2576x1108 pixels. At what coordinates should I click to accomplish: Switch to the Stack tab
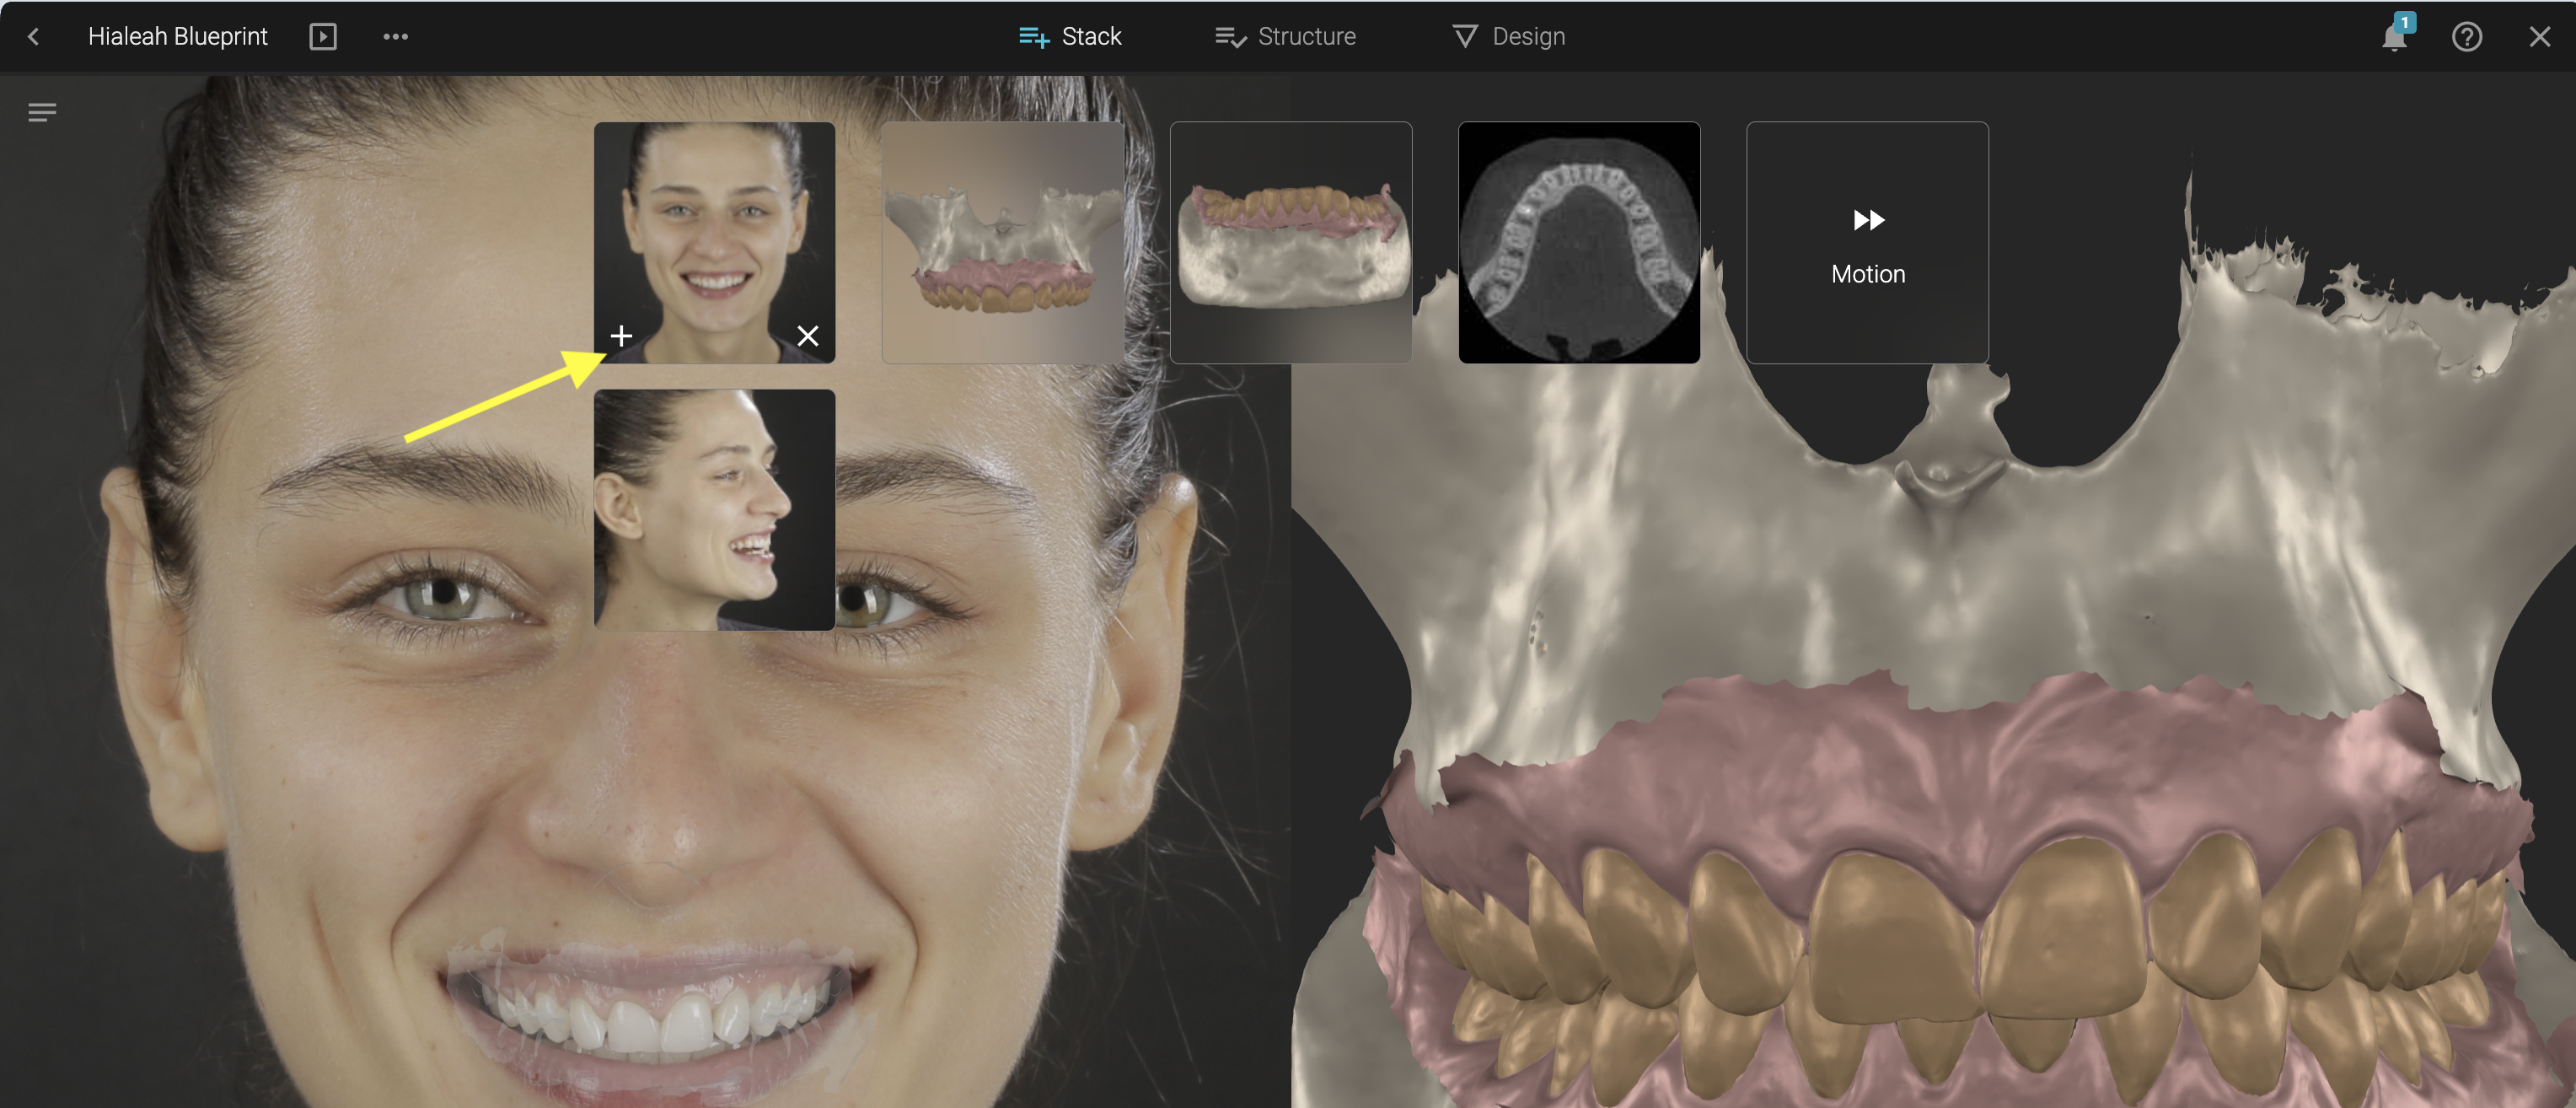point(1069,37)
